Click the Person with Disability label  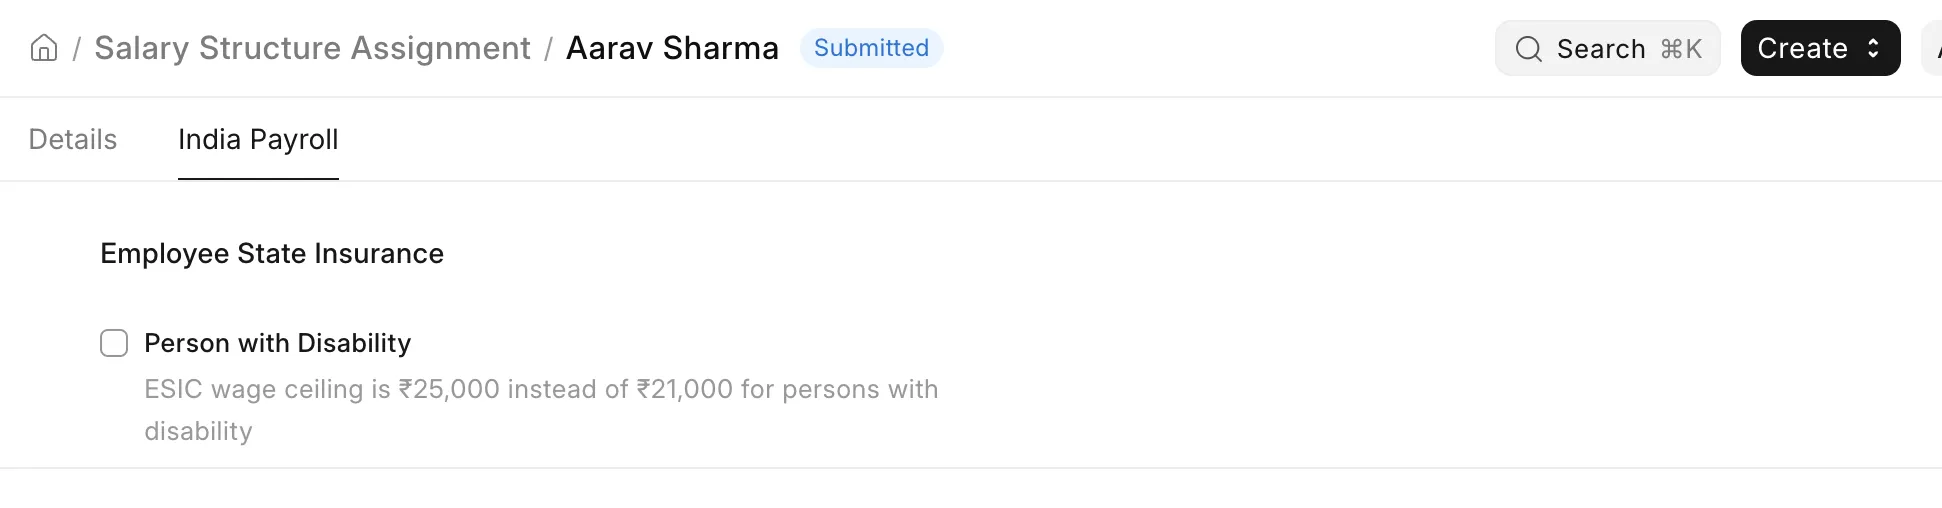(x=277, y=343)
